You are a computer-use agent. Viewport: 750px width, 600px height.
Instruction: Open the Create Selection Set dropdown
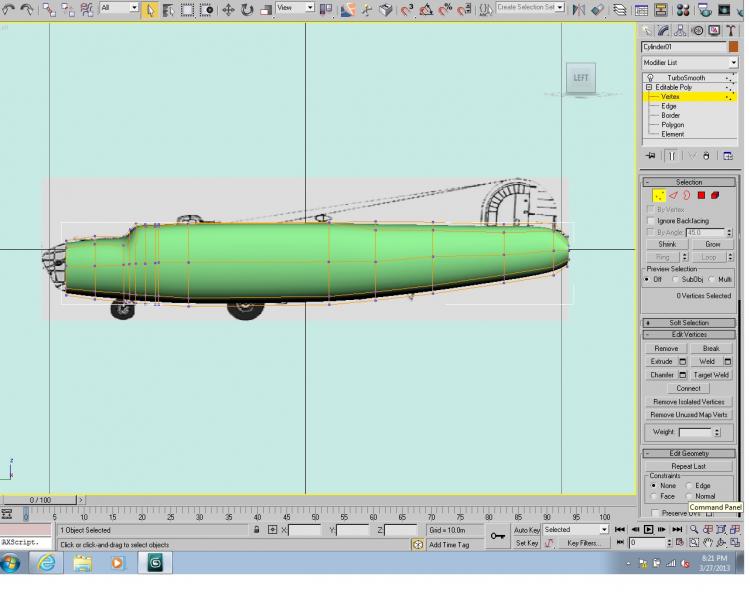(x=530, y=8)
